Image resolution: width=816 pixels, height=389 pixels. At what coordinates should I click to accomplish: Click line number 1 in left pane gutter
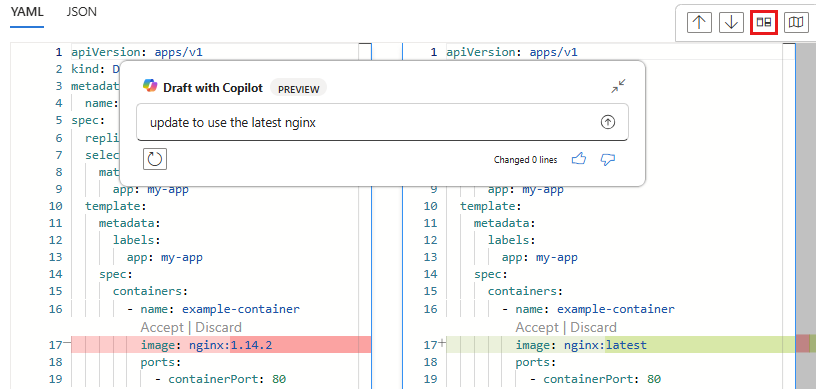pos(59,52)
